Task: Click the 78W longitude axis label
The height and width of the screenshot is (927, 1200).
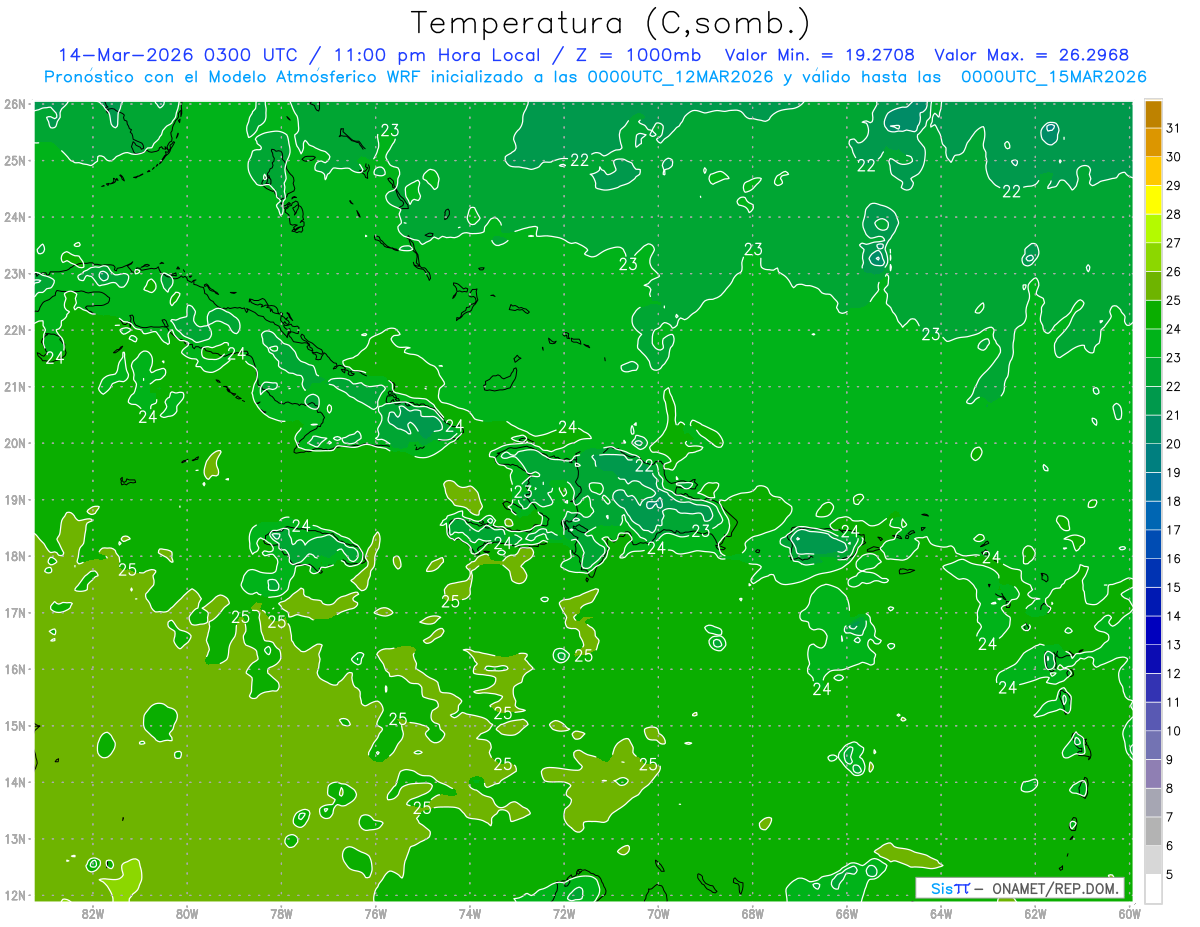Action: click(281, 913)
